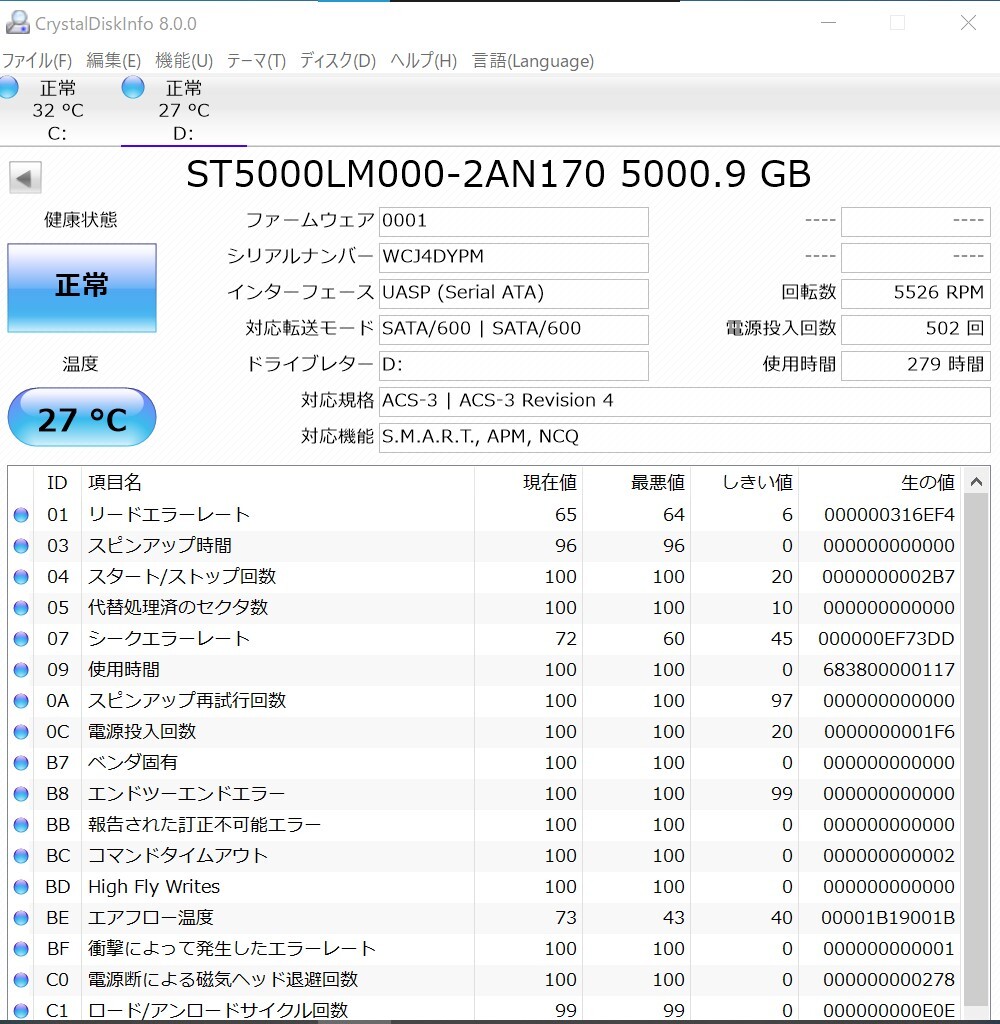The height and width of the screenshot is (1024, 1000).
Task: Click the blue status orb for drive D:
Action: 133,88
